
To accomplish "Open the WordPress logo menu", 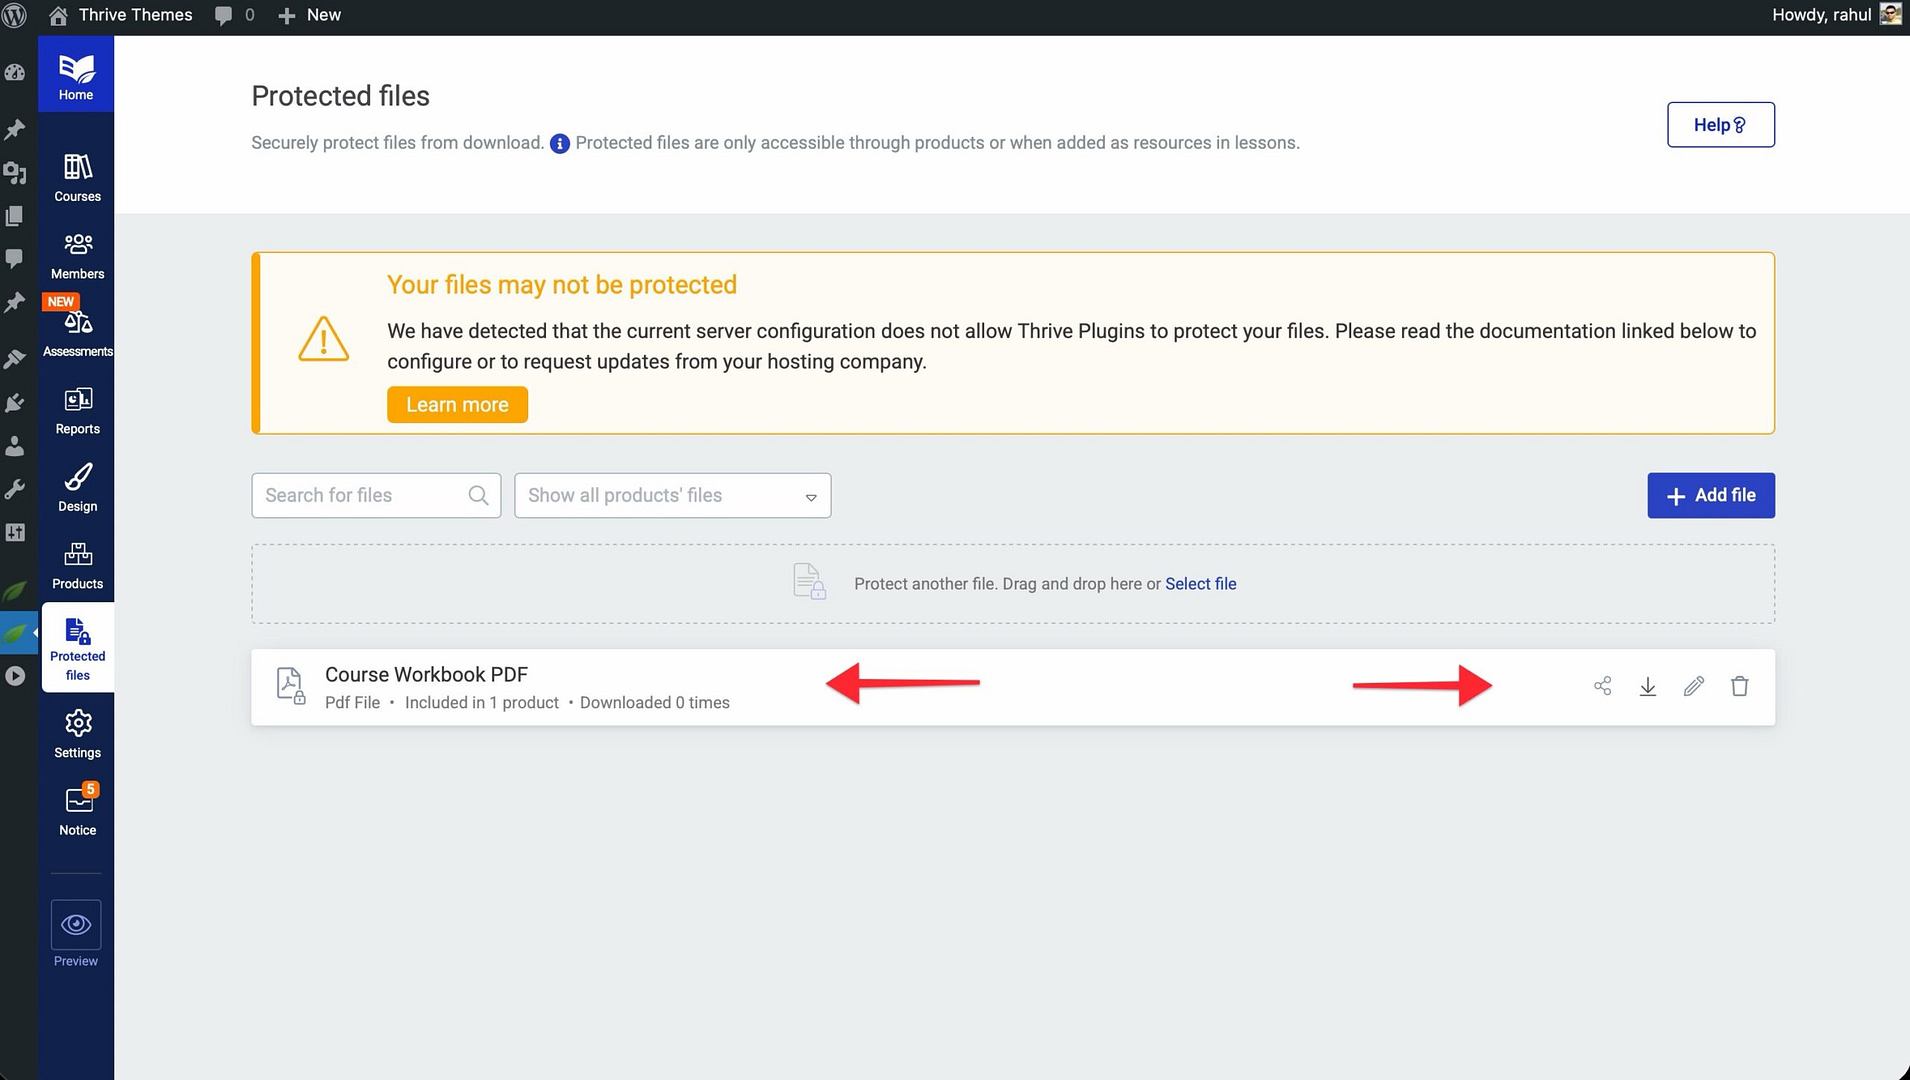I will click(x=15, y=15).
